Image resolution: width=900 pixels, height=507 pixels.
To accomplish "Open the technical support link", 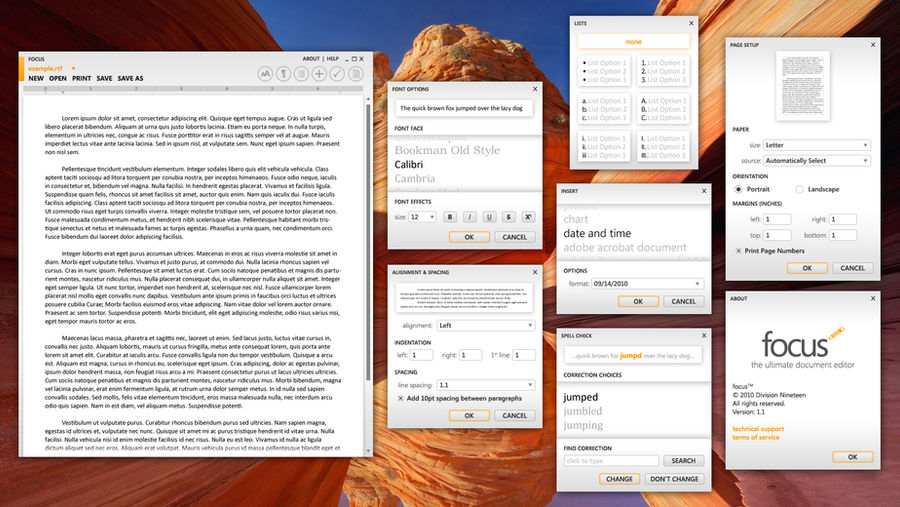I will [758, 429].
